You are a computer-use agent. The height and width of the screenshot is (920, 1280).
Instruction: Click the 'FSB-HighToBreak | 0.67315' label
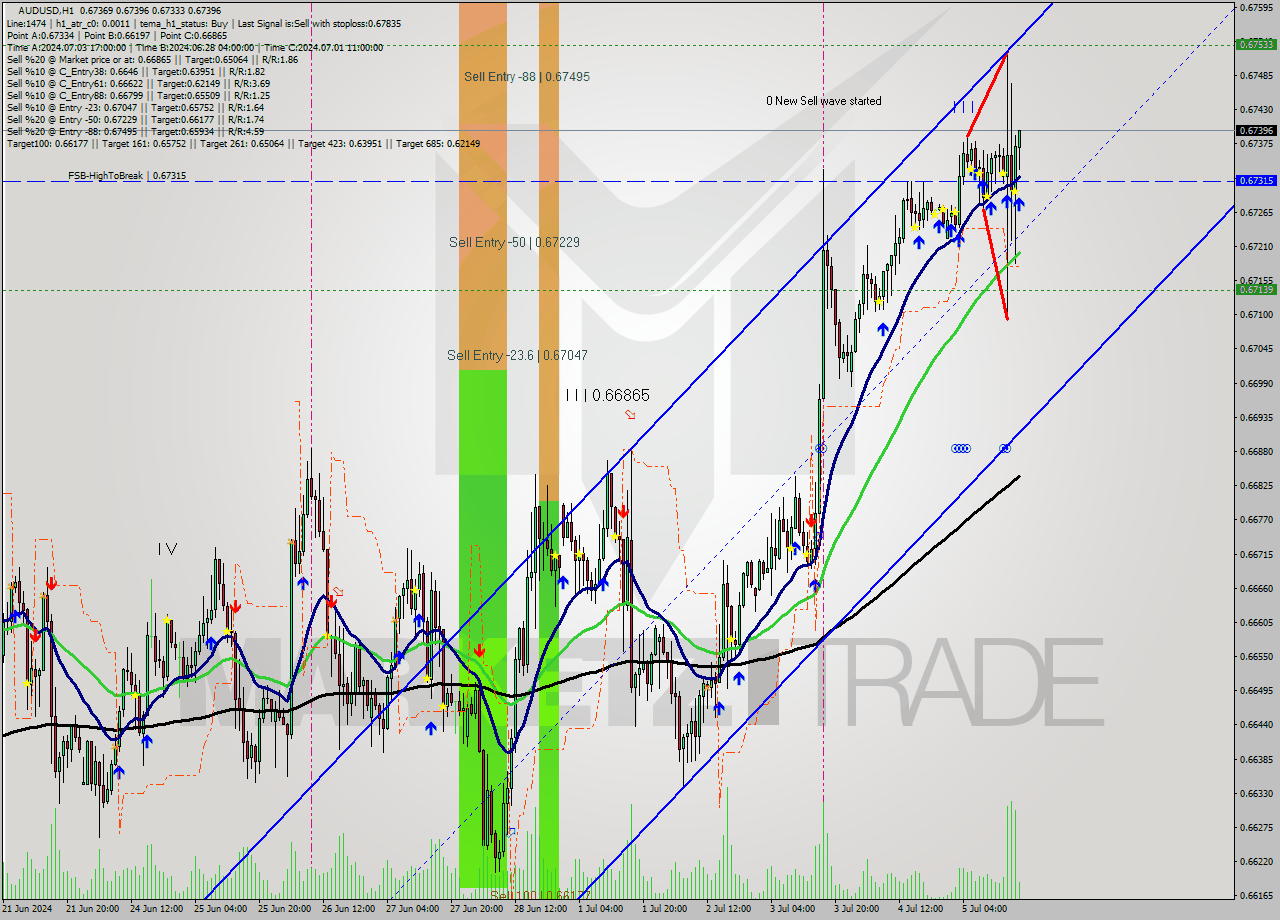(127, 176)
